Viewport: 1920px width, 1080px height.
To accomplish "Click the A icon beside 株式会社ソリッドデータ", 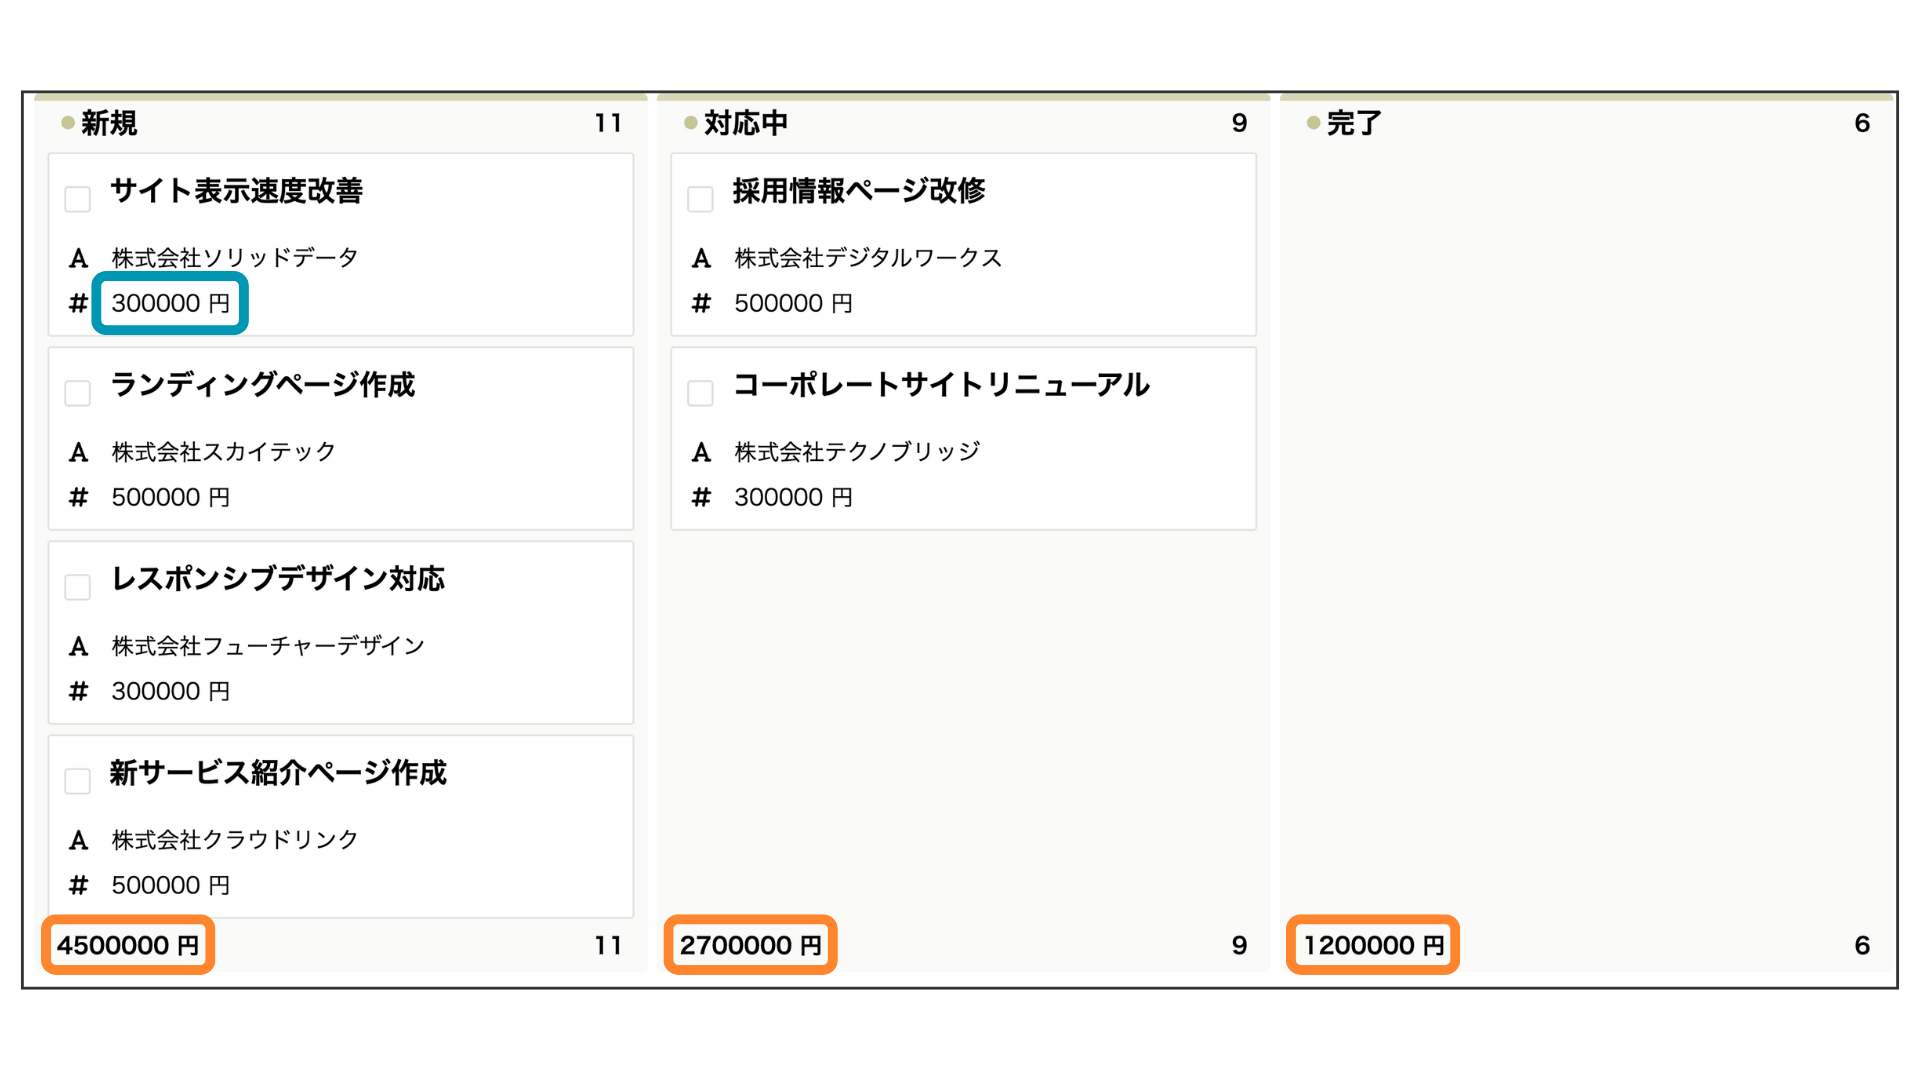I will (x=79, y=259).
